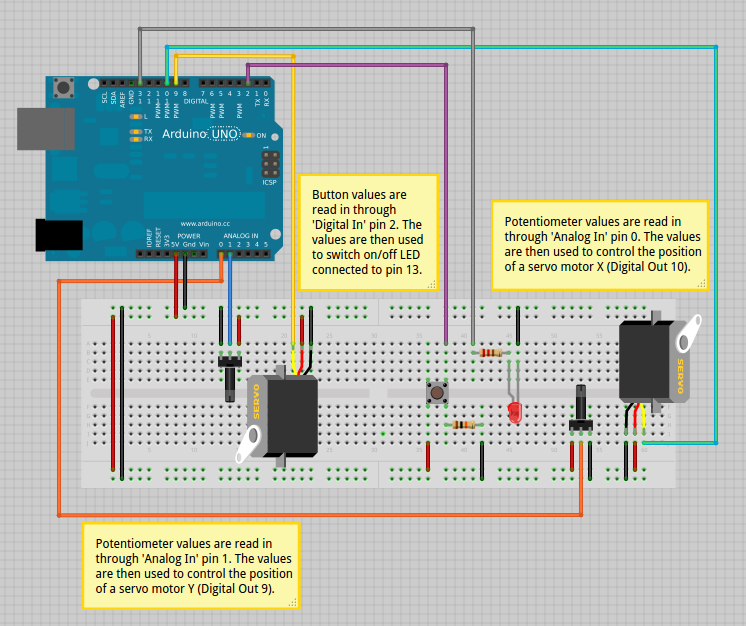
Task: Select the note about servo motor Y
Action: coord(190,566)
